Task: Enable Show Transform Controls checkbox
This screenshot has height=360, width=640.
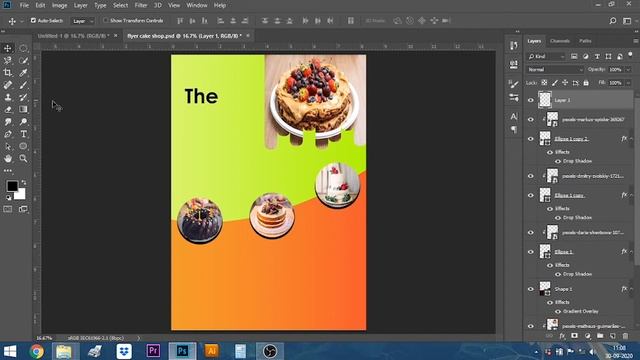Action: point(106,20)
